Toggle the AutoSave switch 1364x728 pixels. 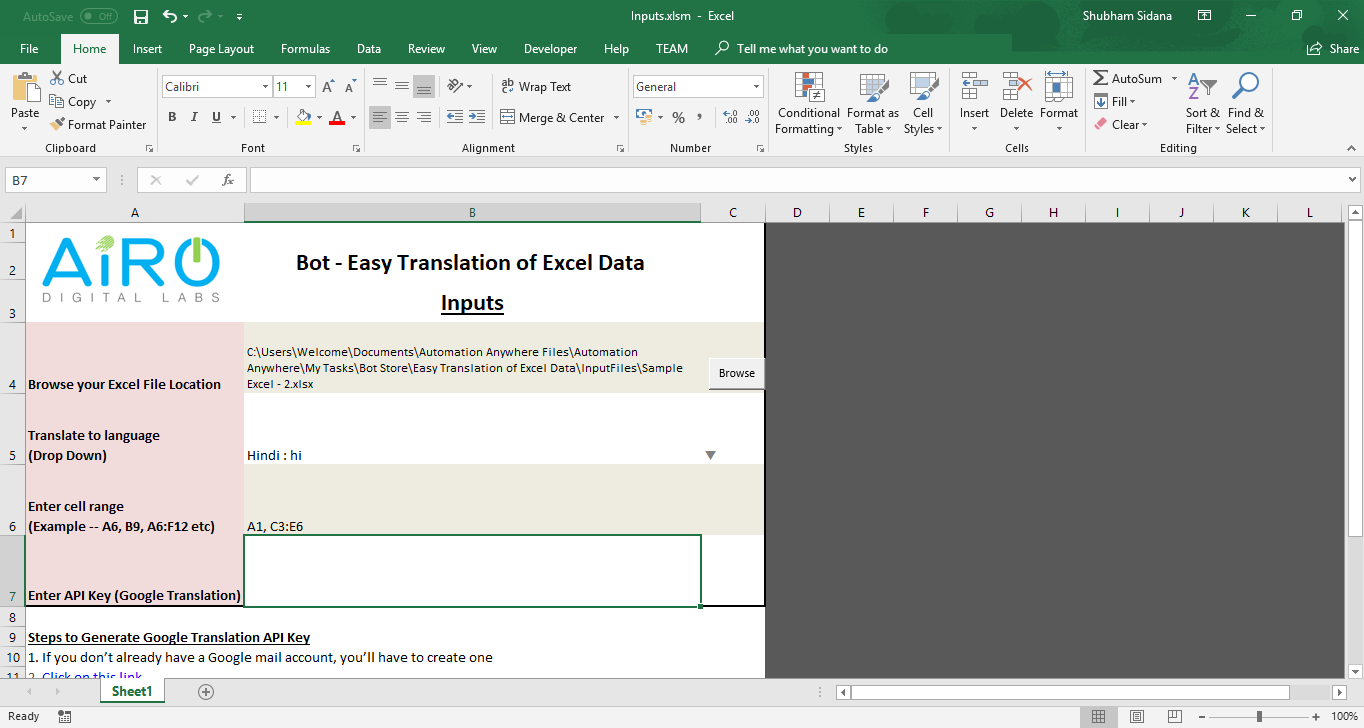click(98, 17)
